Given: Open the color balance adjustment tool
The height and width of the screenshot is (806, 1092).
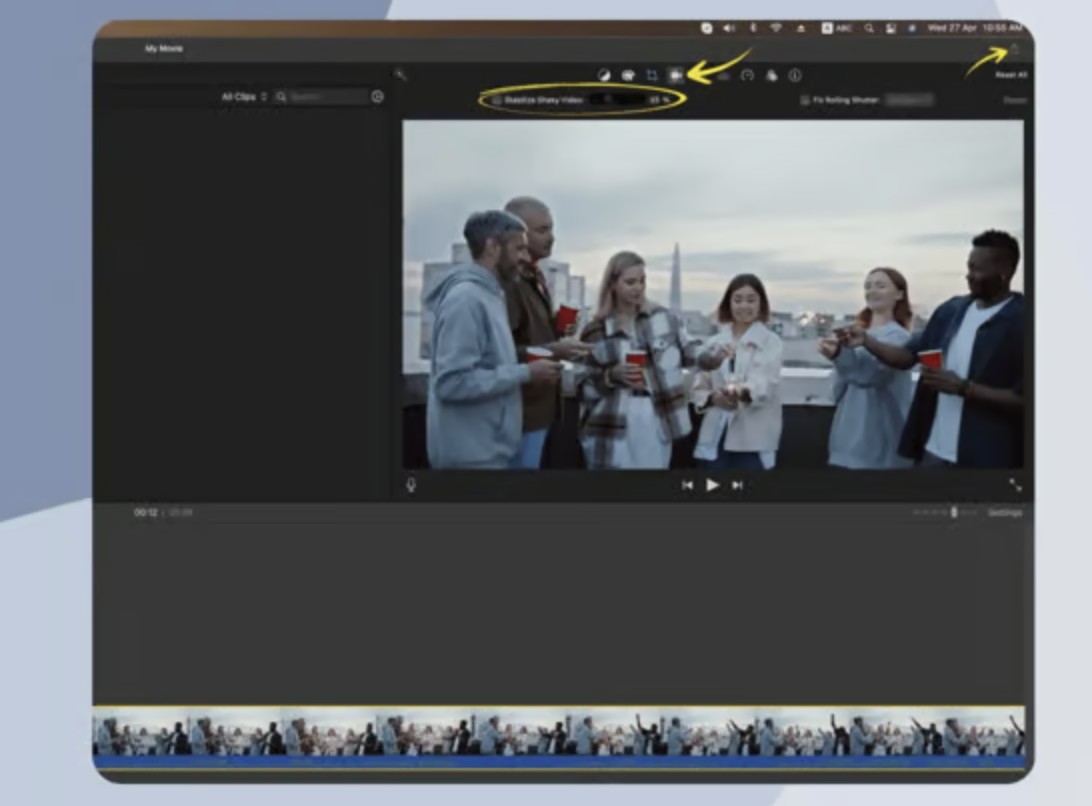Looking at the screenshot, I should coord(604,75).
